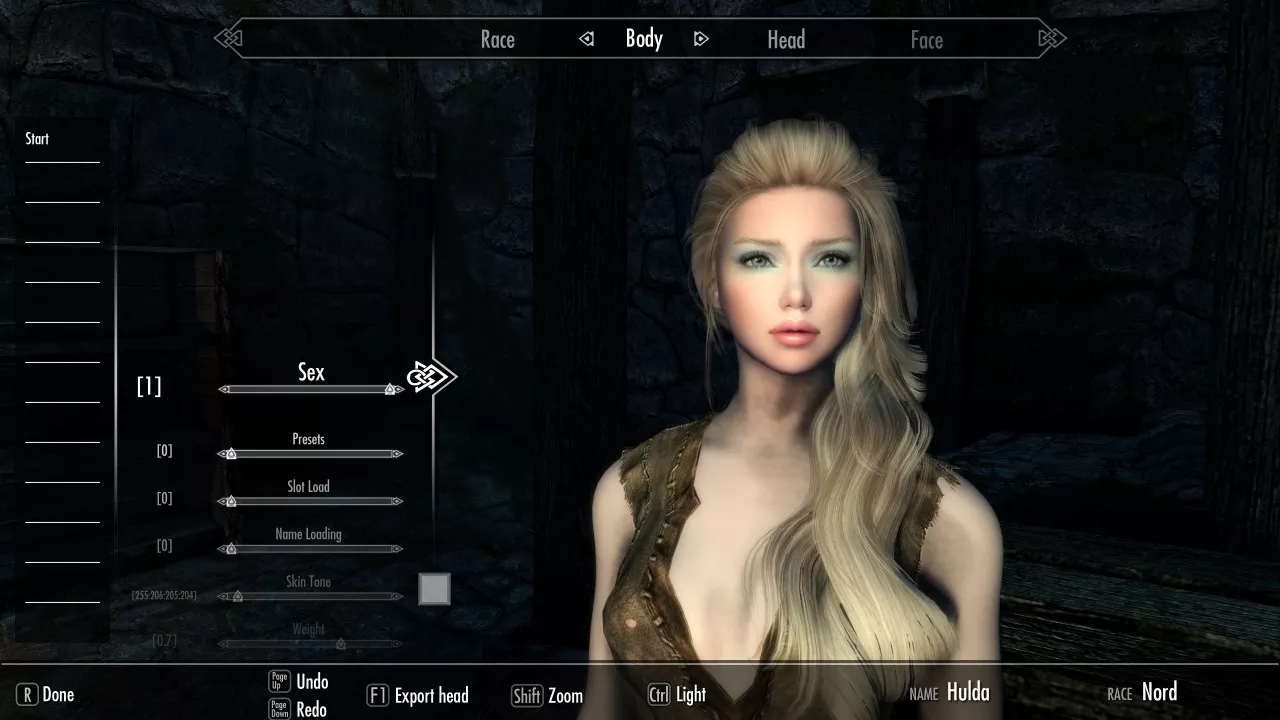Click the Shift Zoom prompt
Screen dimensions: 1280x720
547,696
